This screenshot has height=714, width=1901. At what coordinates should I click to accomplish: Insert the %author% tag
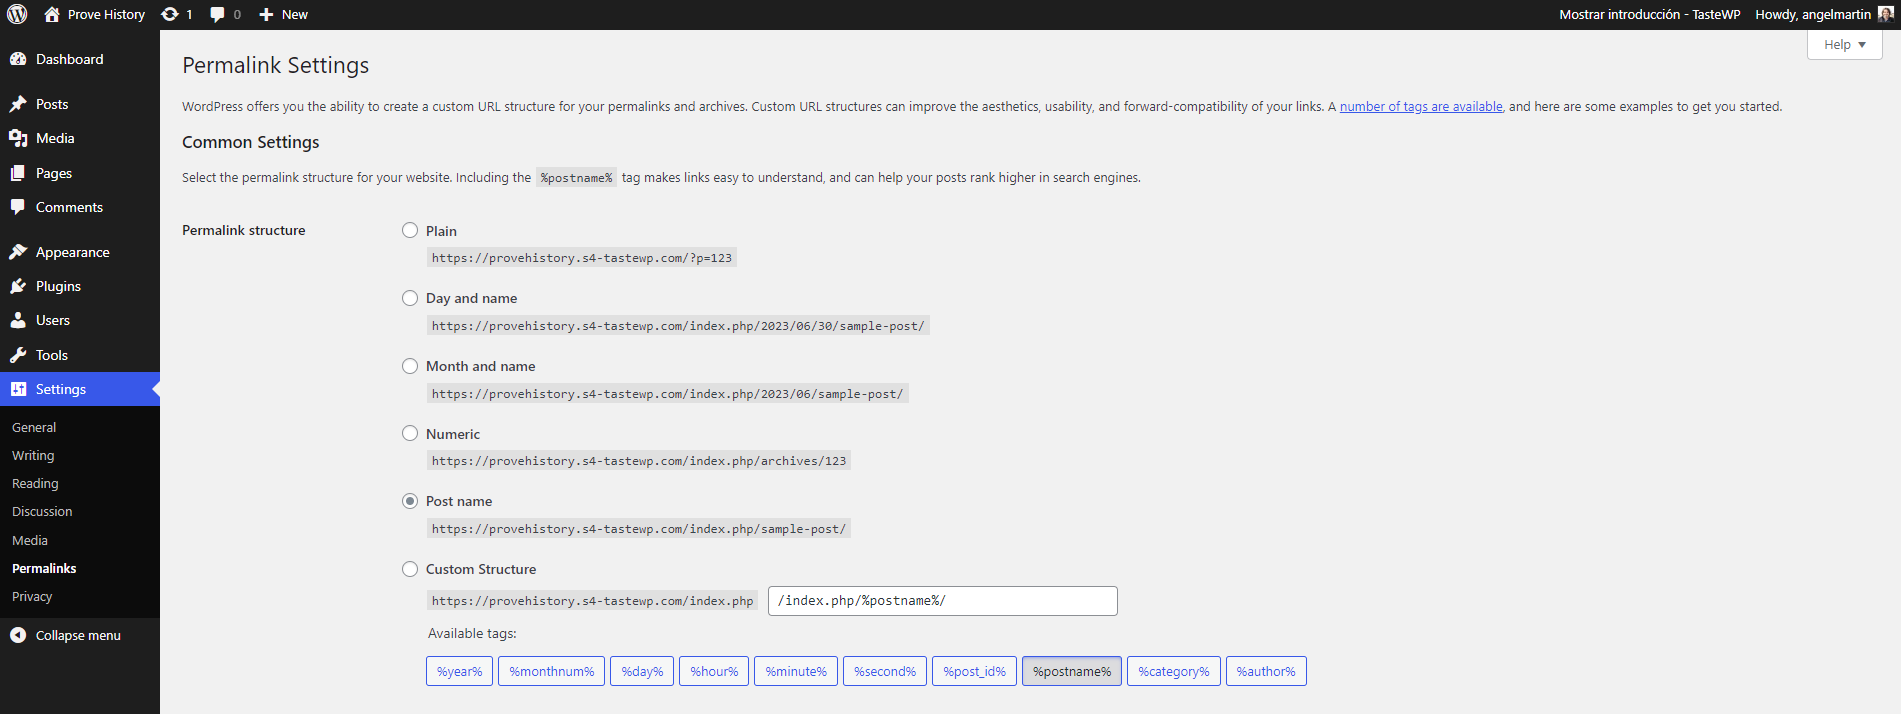pos(1266,671)
